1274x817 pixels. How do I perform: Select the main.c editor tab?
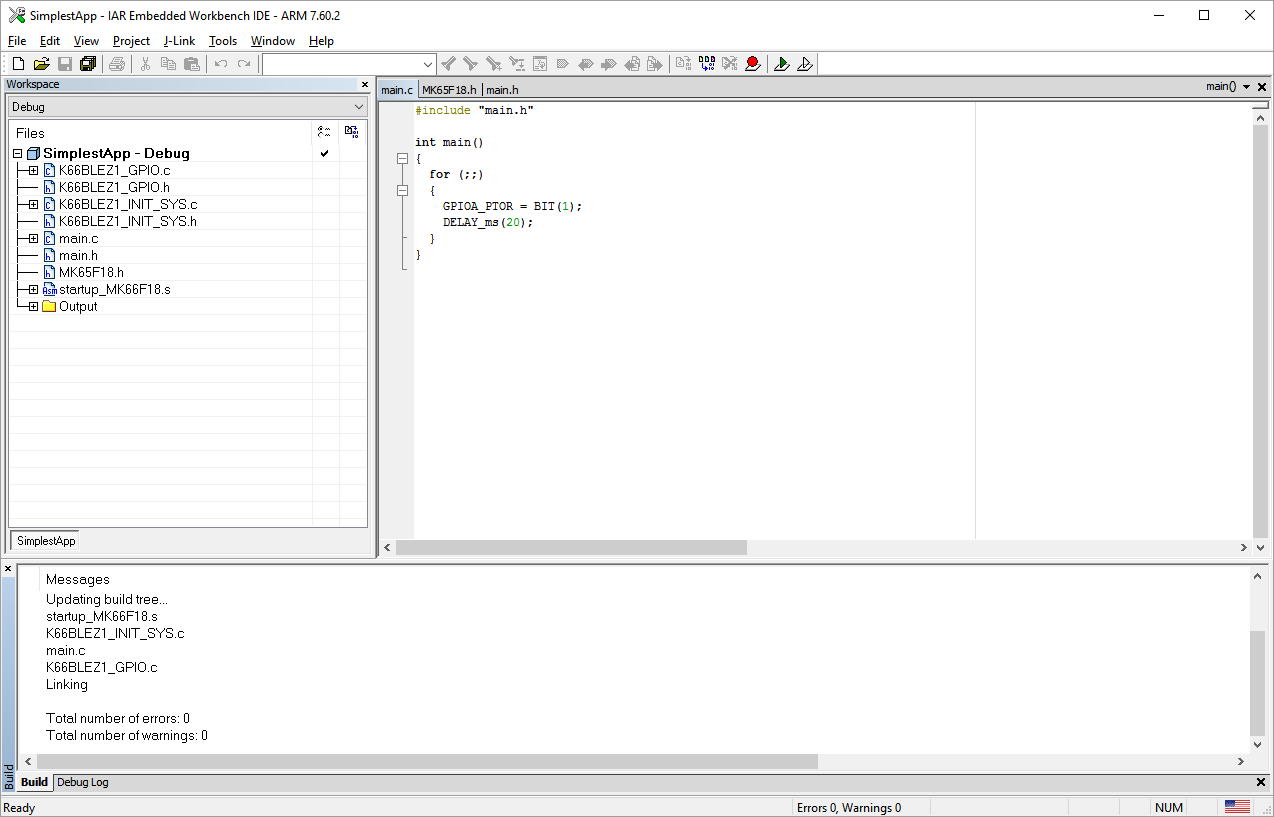[x=397, y=89]
